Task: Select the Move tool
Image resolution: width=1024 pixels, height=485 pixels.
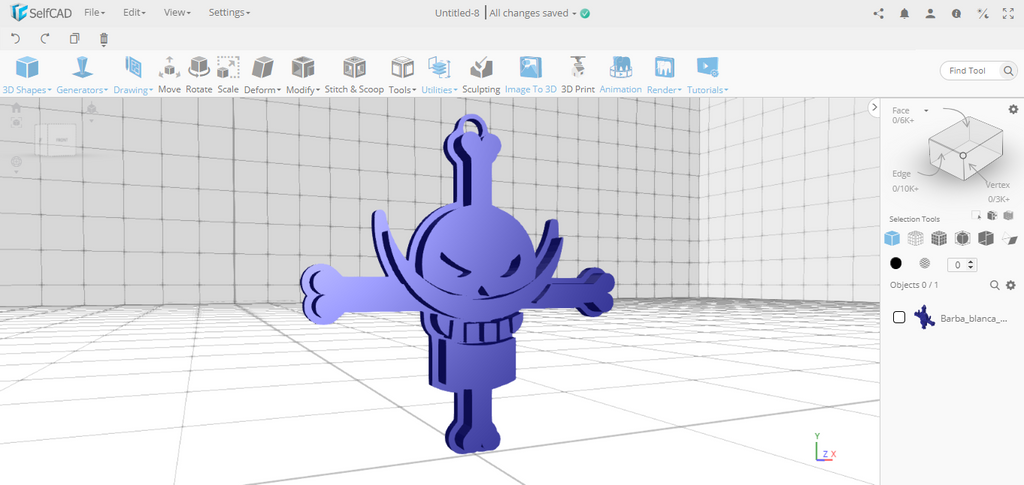Action: (x=169, y=75)
